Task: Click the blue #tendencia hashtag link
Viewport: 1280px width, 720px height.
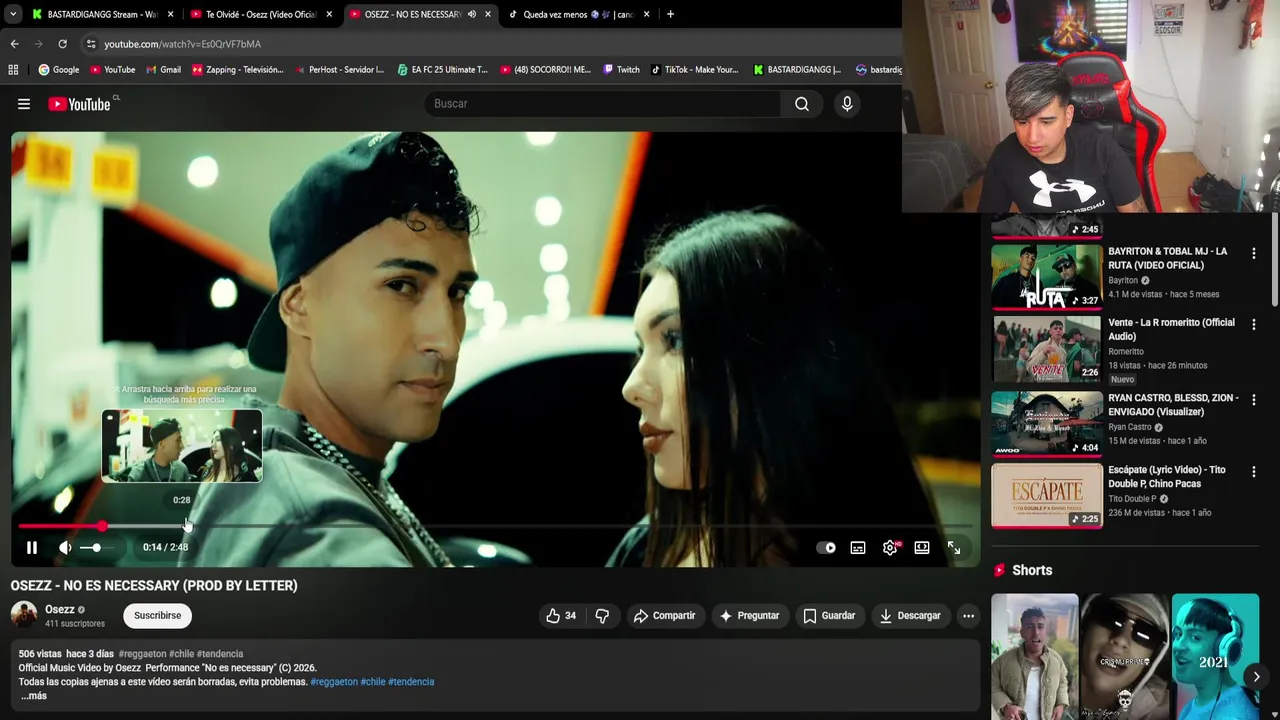Action: click(x=411, y=682)
